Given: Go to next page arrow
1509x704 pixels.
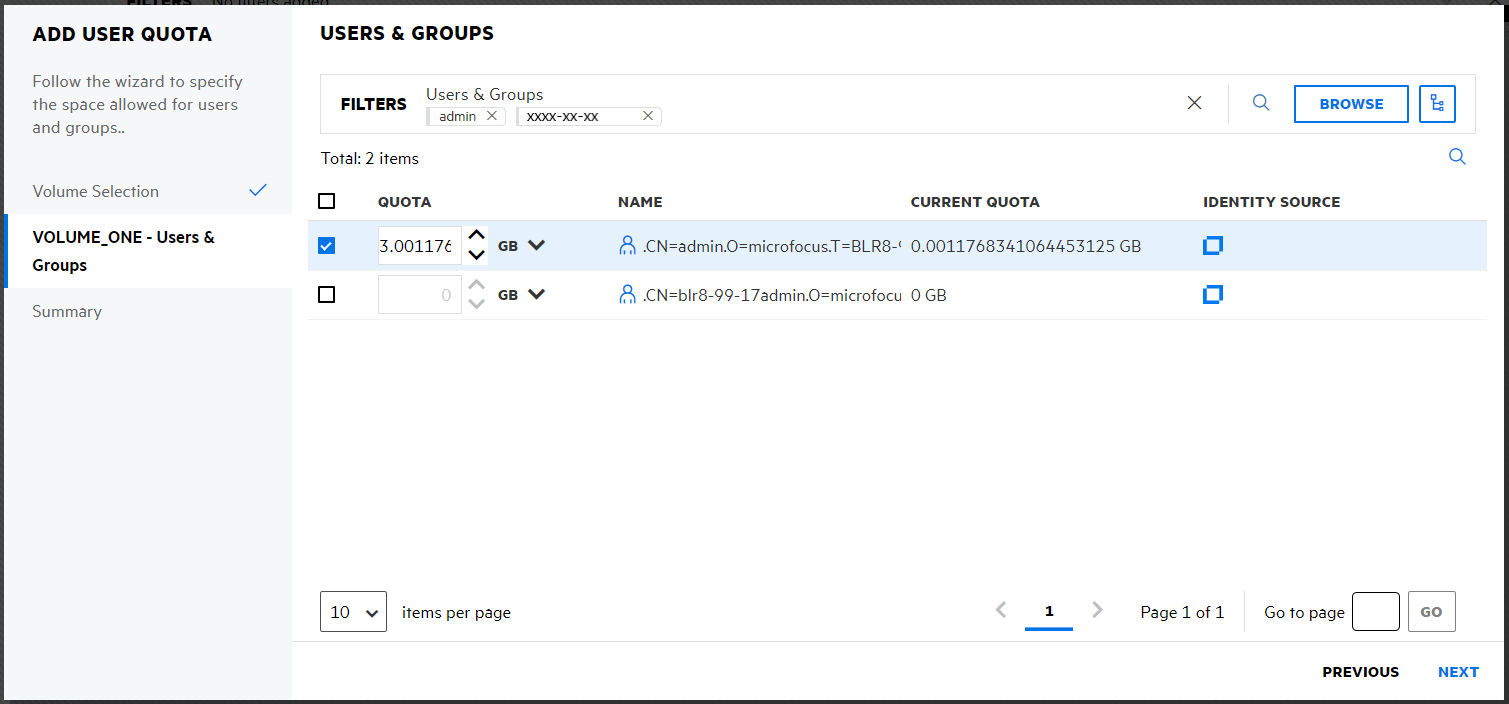Looking at the screenshot, I should tap(1097, 610).
